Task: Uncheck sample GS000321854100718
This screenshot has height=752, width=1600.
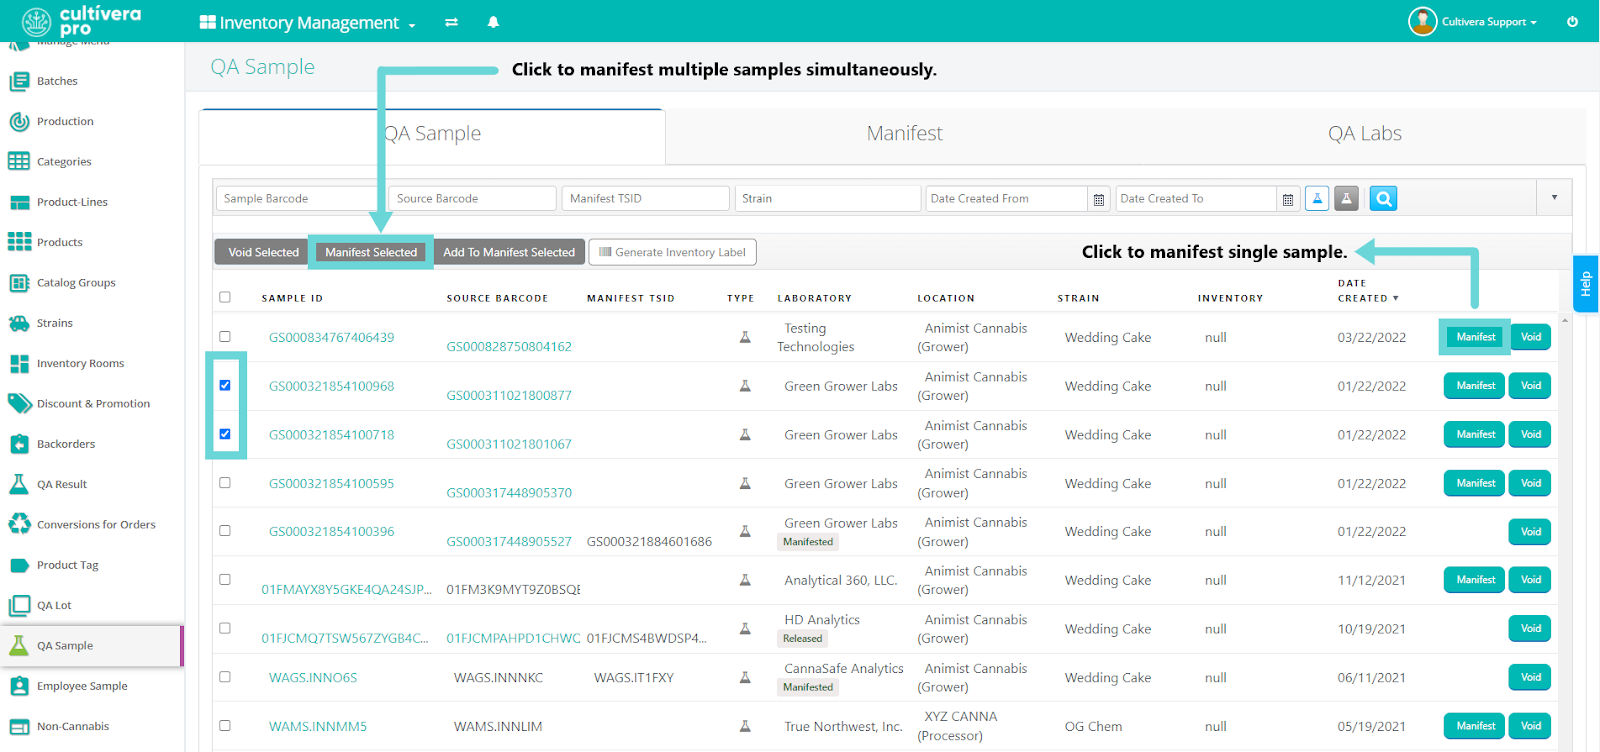Action: pos(225,434)
